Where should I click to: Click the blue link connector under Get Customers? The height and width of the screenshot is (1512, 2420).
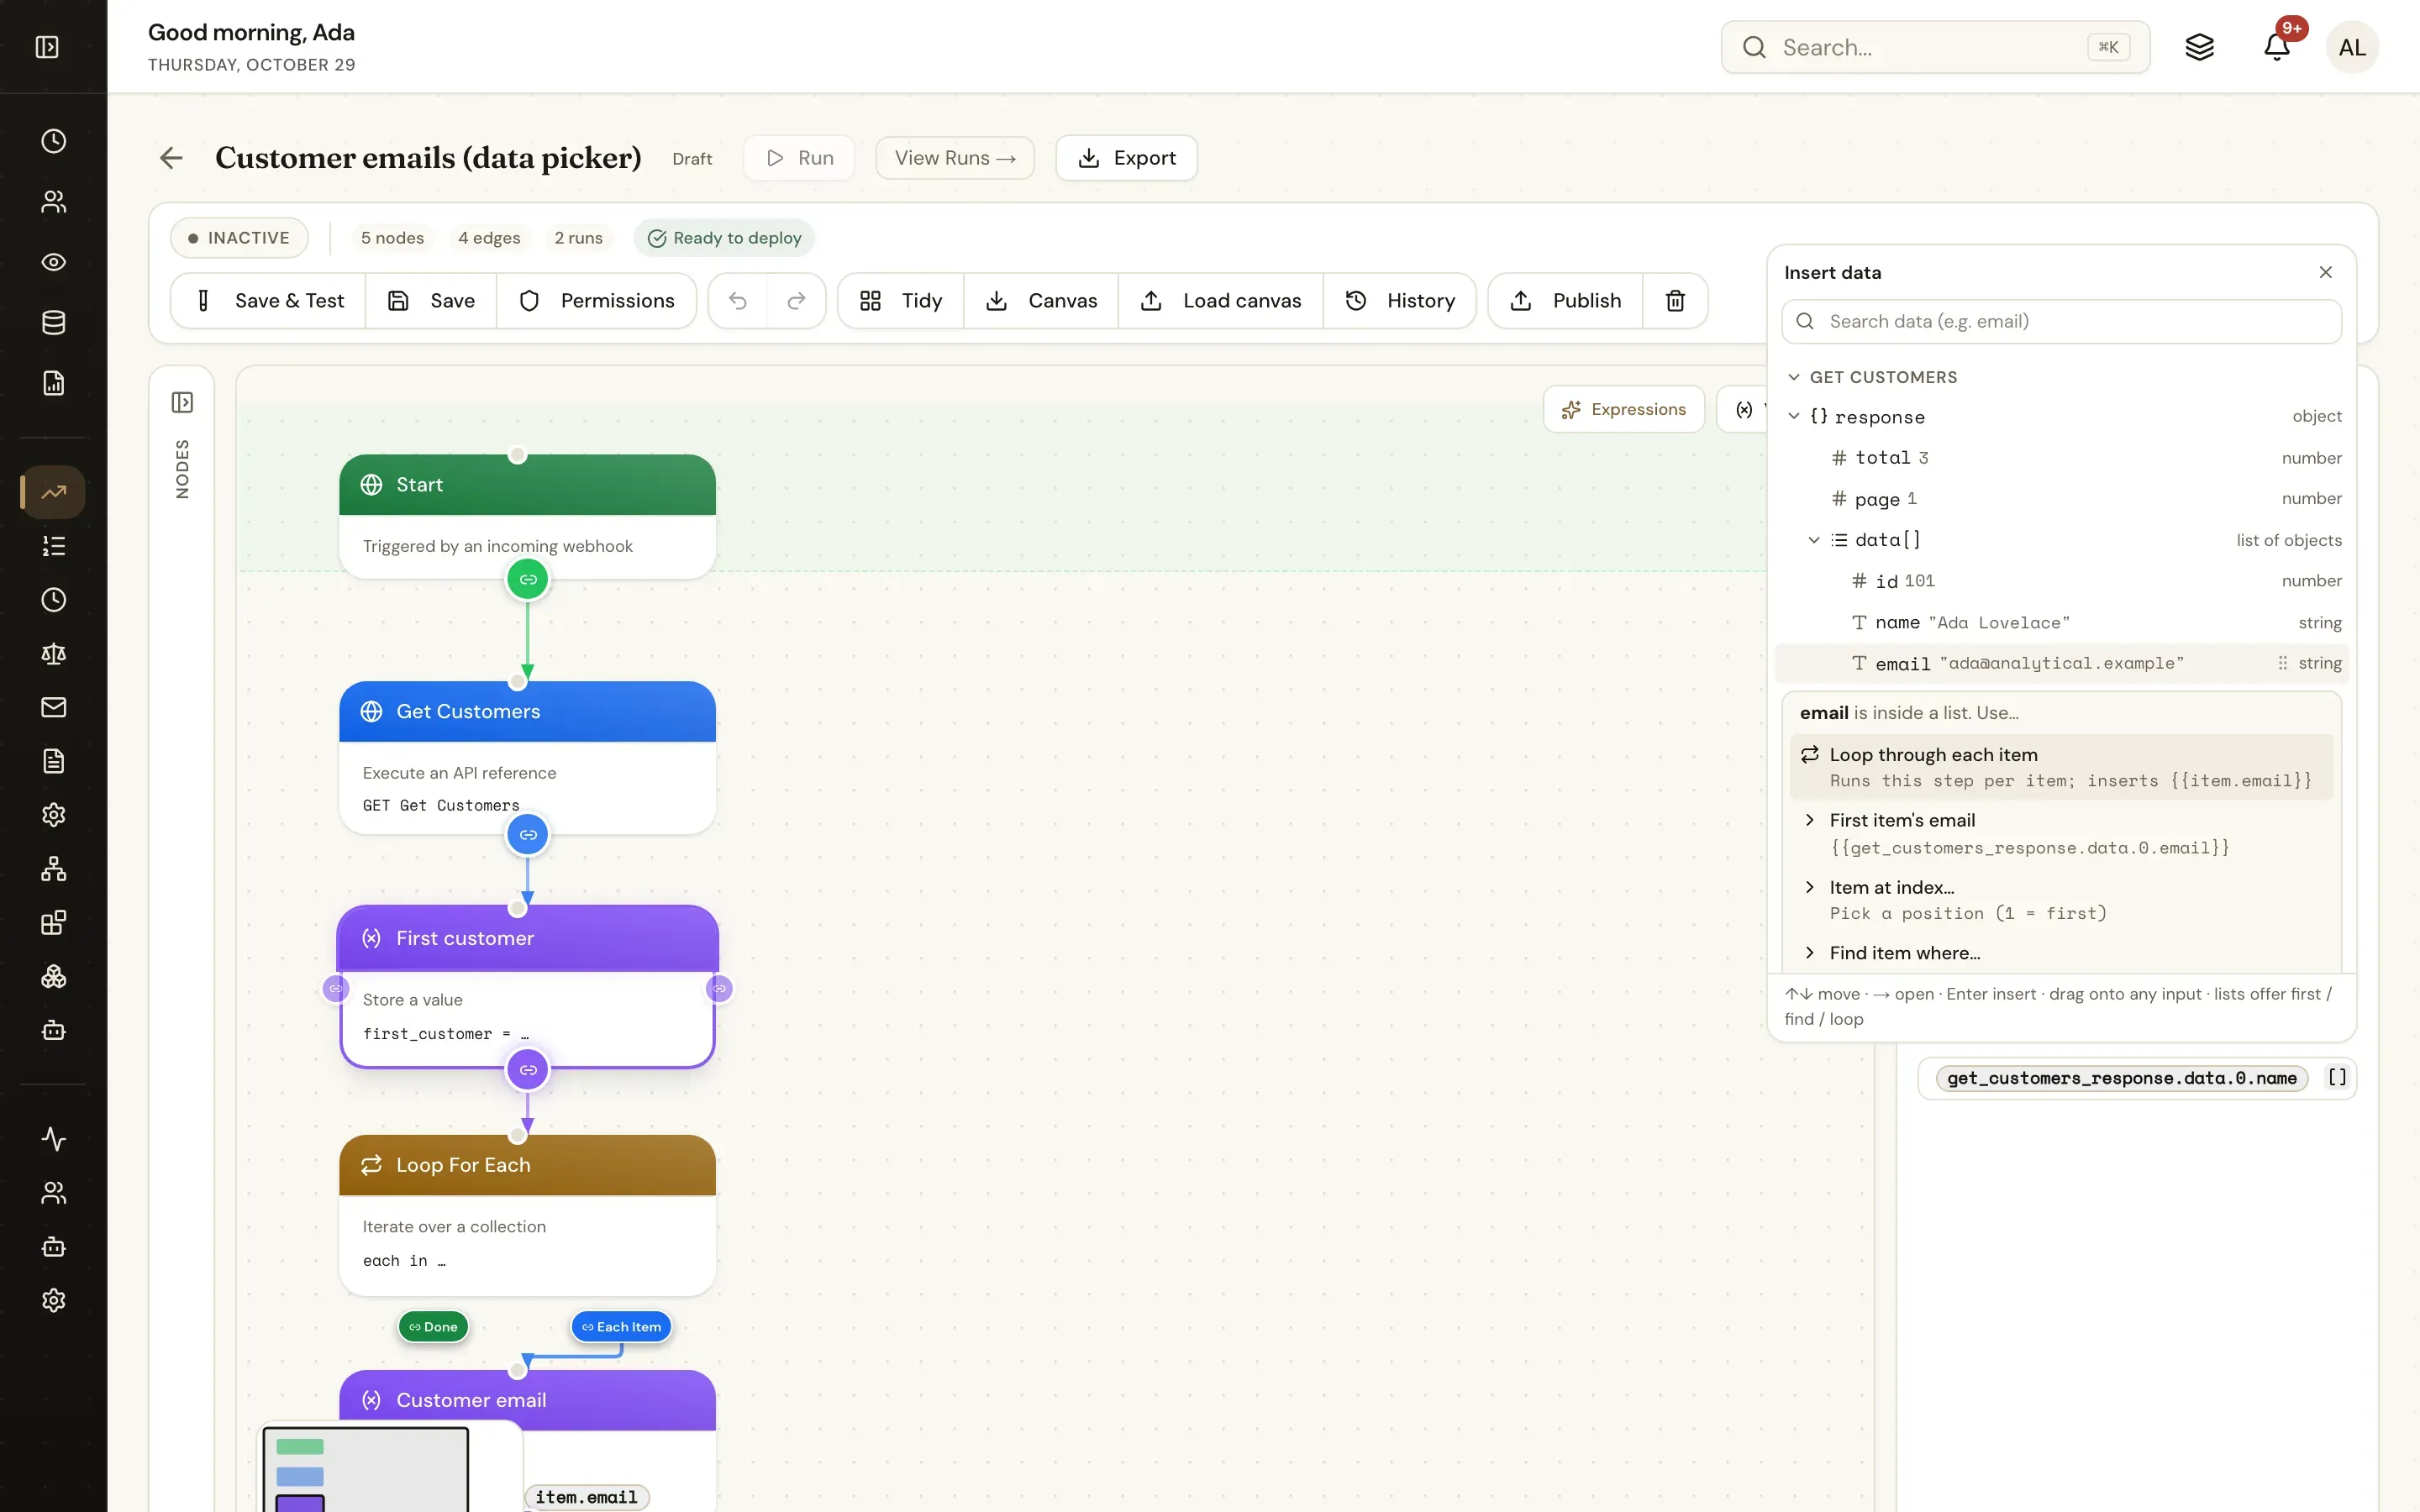(528, 834)
